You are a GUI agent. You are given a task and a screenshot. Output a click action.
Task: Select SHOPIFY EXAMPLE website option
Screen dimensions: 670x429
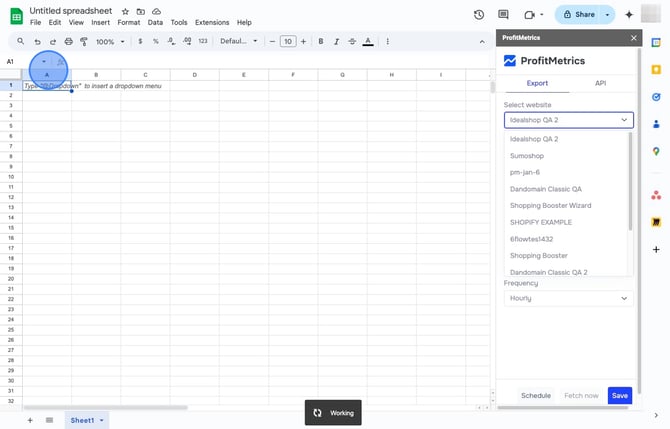pyautogui.click(x=567, y=222)
